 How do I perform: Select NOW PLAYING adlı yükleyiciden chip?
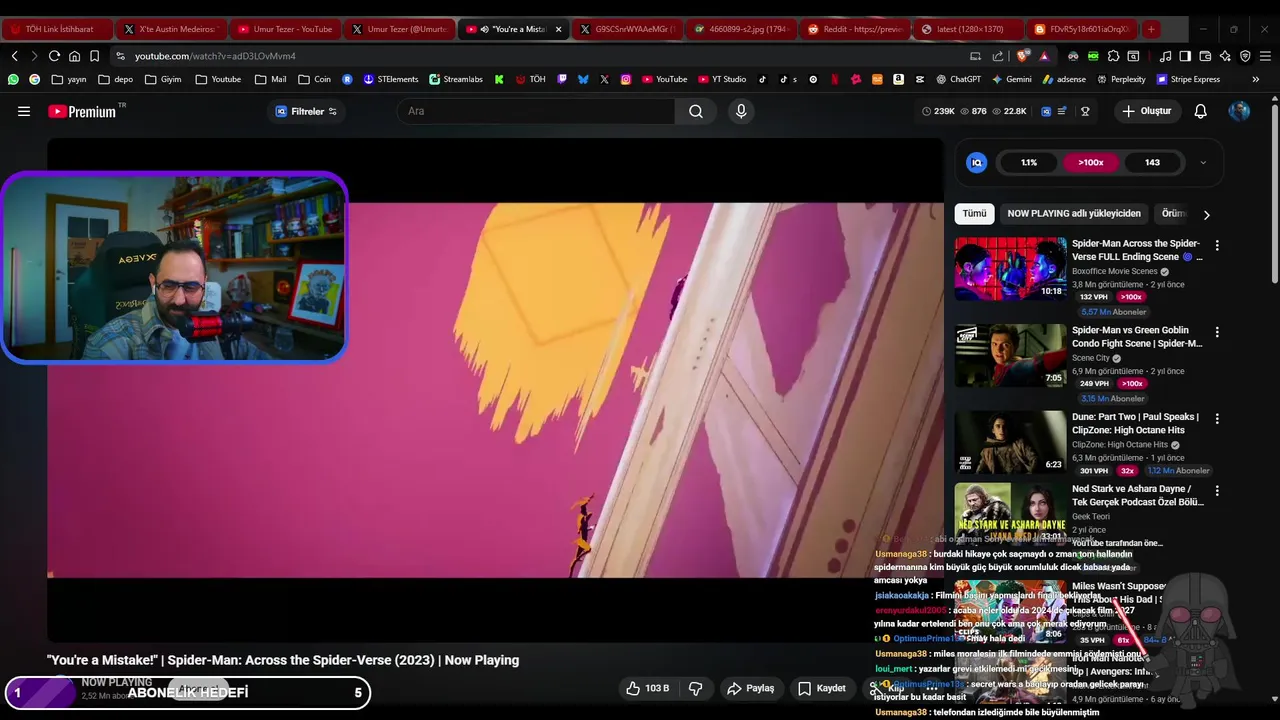point(1073,214)
